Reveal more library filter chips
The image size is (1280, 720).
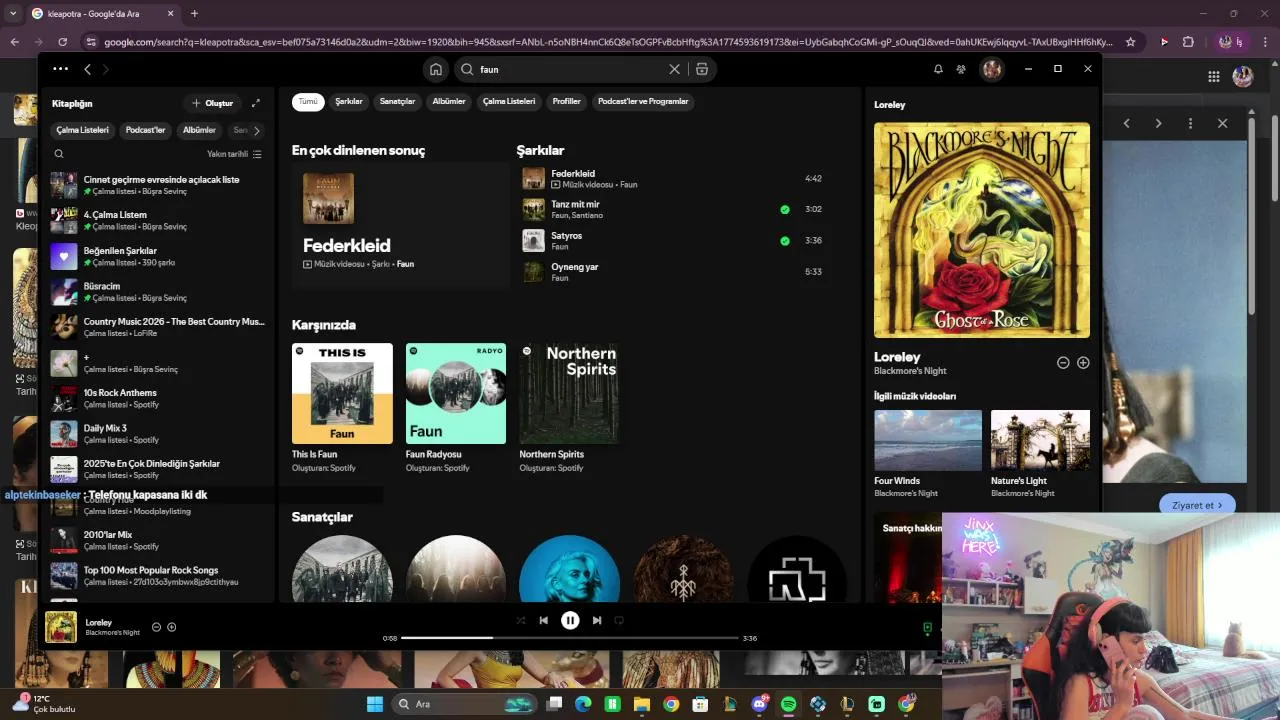(256, 130)
